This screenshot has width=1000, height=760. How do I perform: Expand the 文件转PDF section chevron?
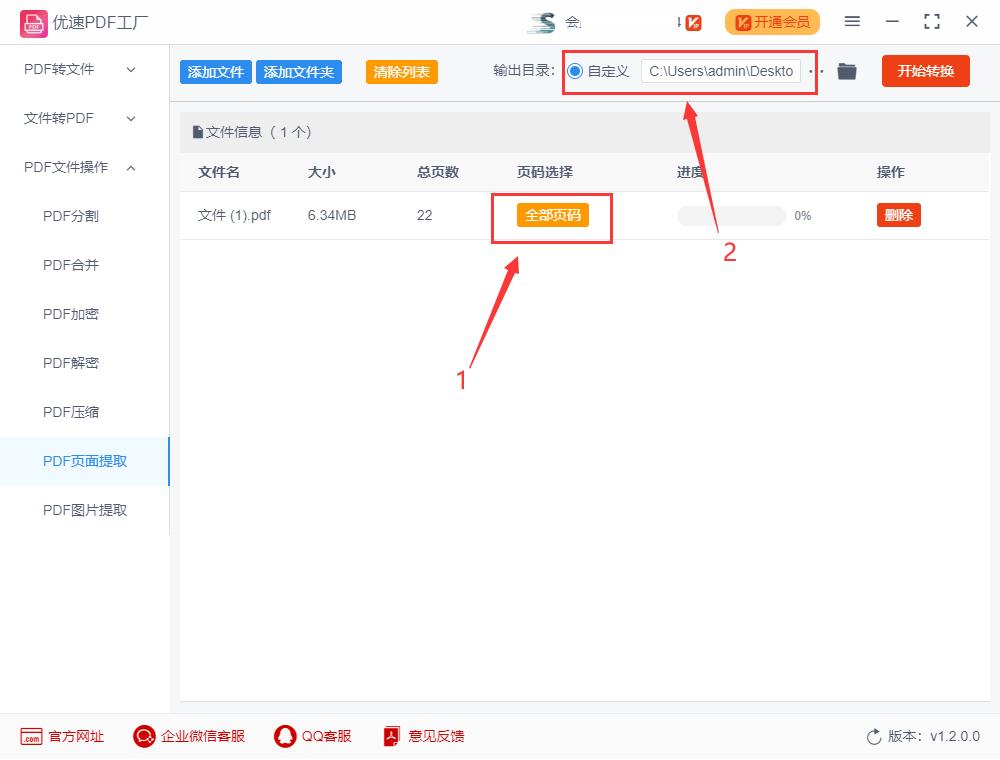tap(131, 119)
